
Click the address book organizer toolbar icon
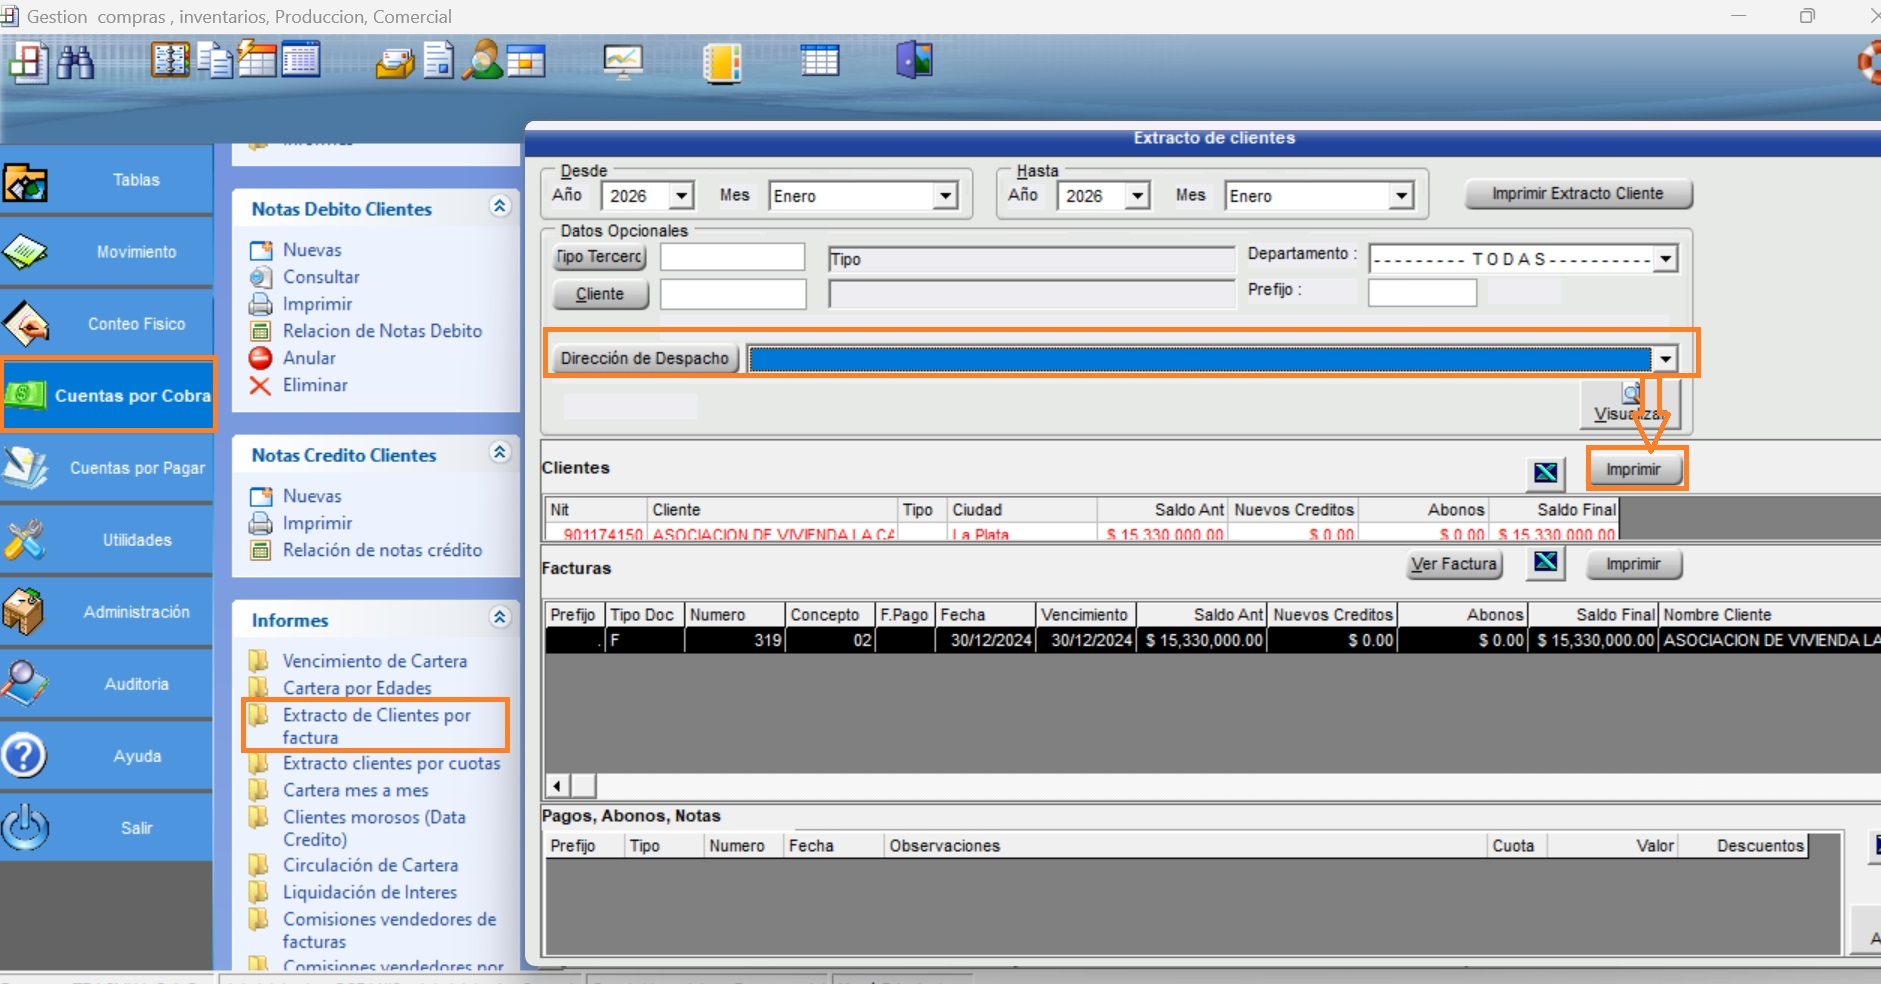point(170,60)
